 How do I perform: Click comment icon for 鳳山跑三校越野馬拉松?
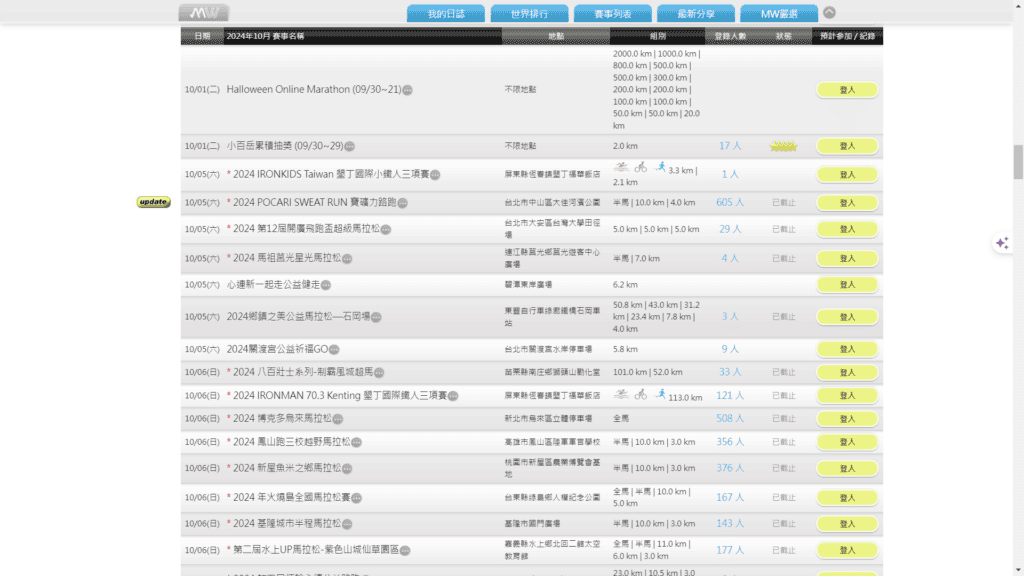357,442
